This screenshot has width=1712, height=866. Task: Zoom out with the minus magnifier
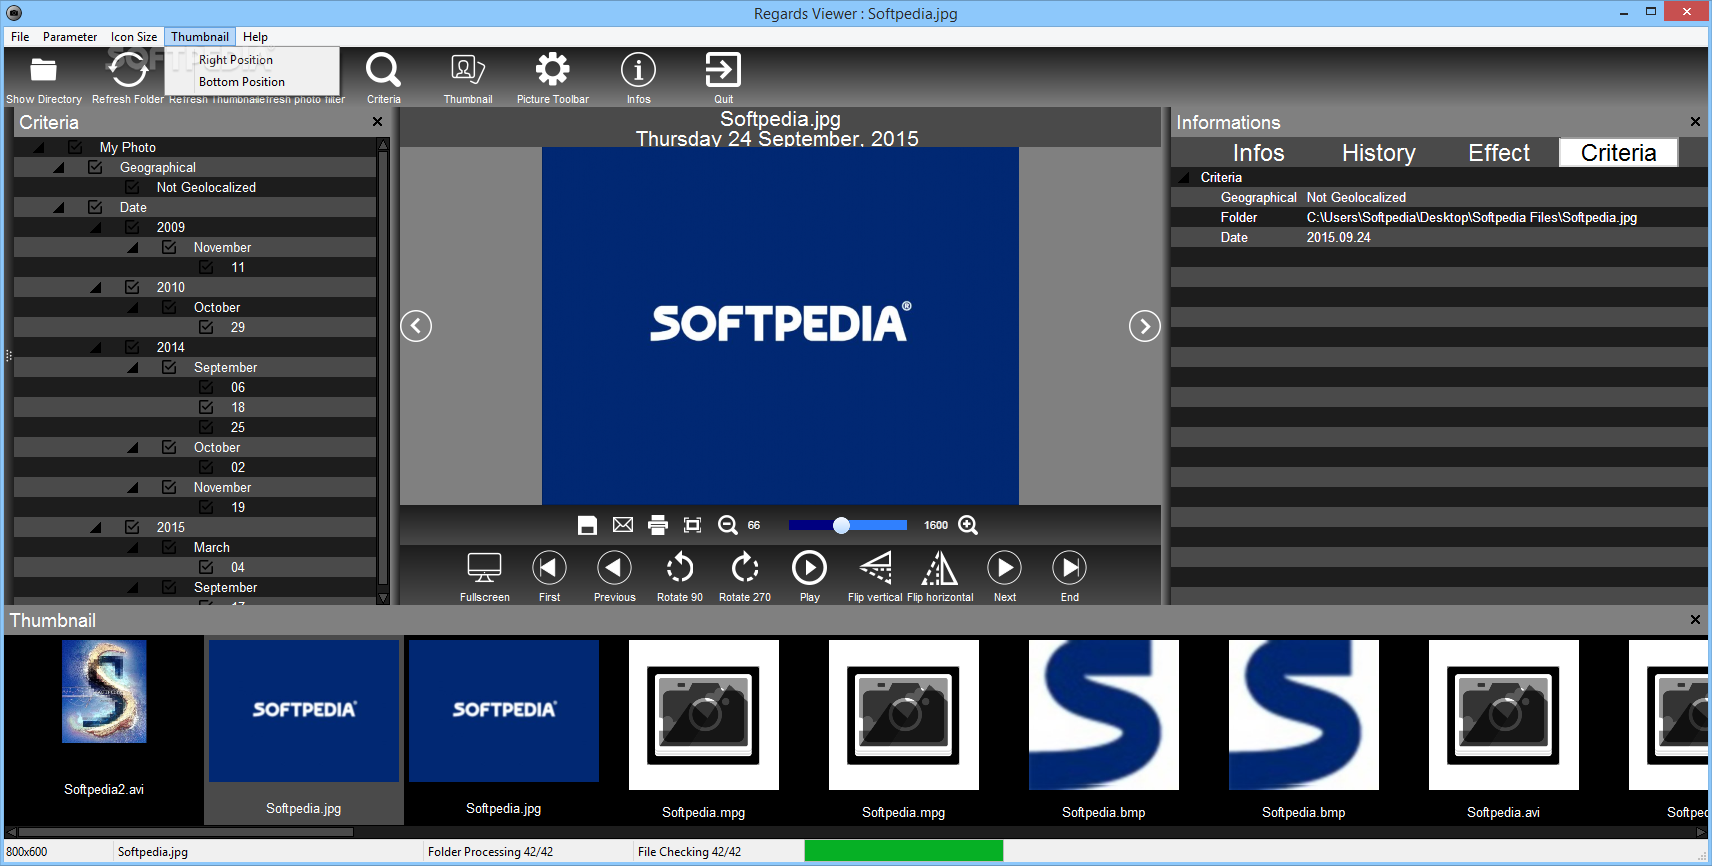point(728,525)
